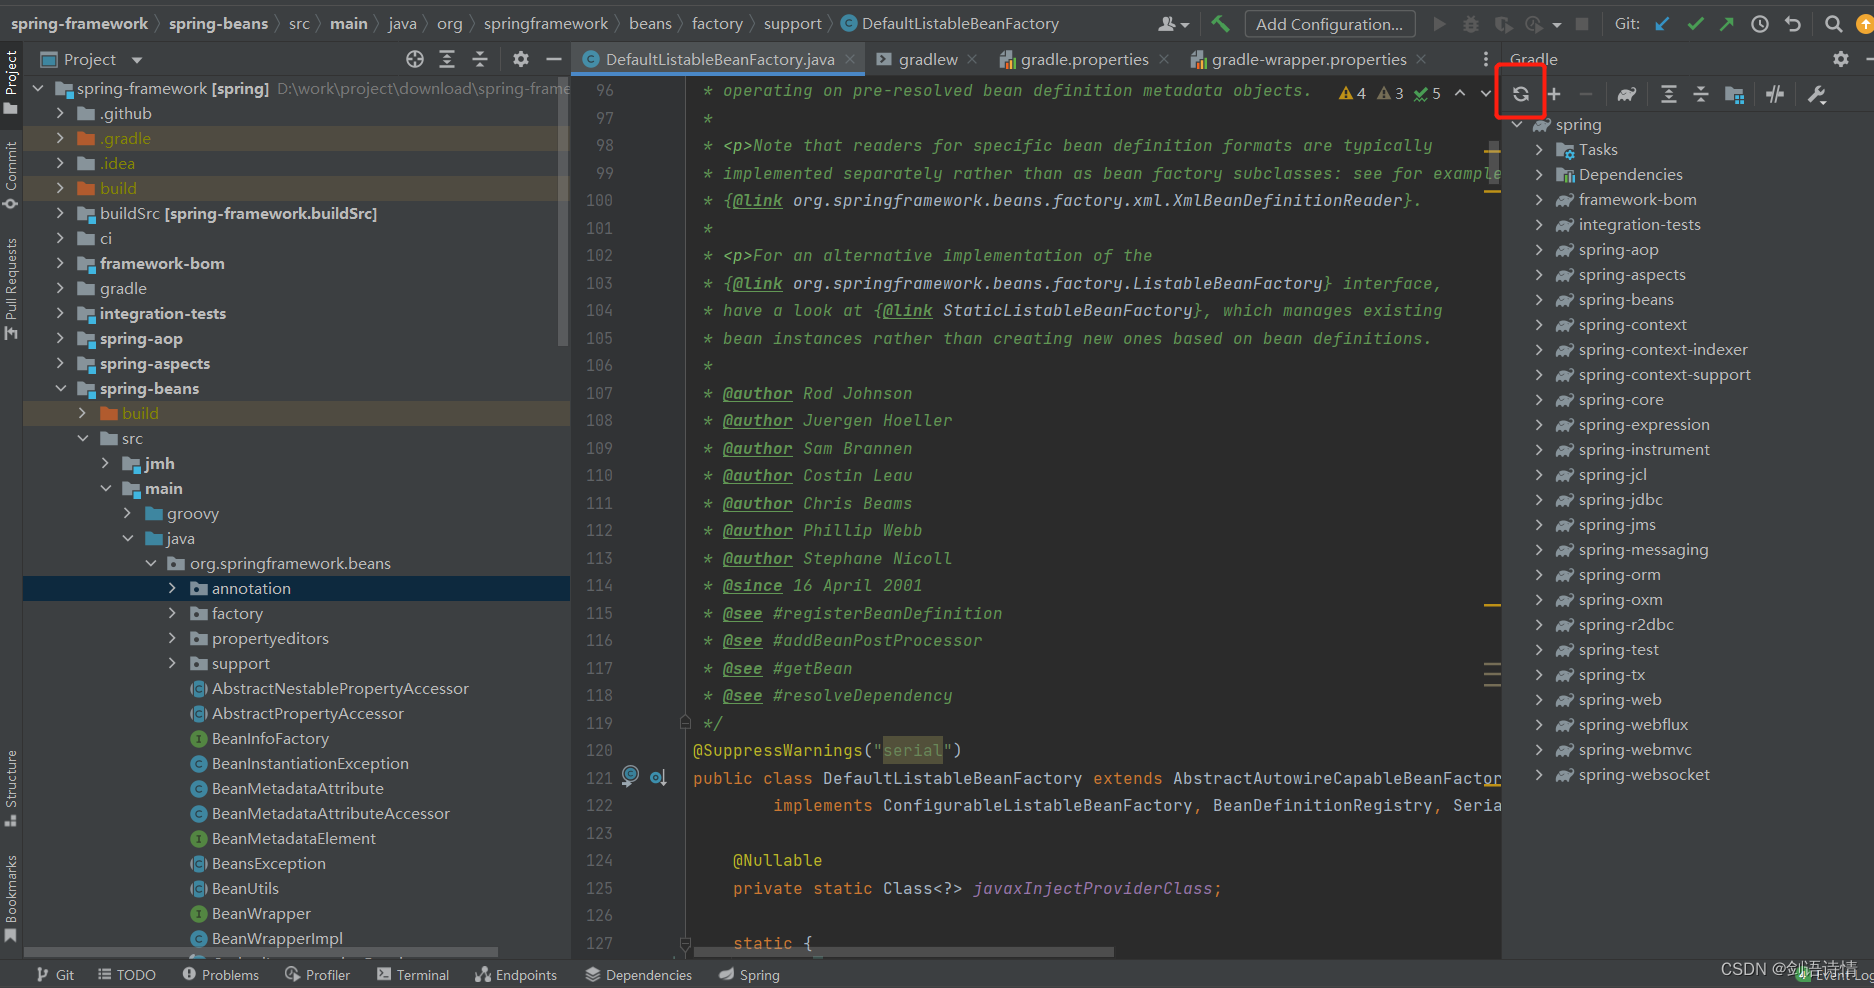Image resolution: width=1874 pixels, height=988 pixels.
Task: Collapse all in Project panel toolbar
Action: (480, 59)
